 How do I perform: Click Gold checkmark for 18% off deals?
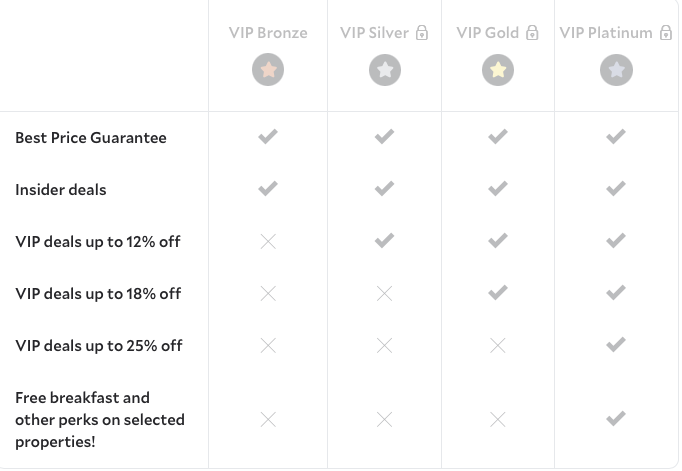click(498, 293)
